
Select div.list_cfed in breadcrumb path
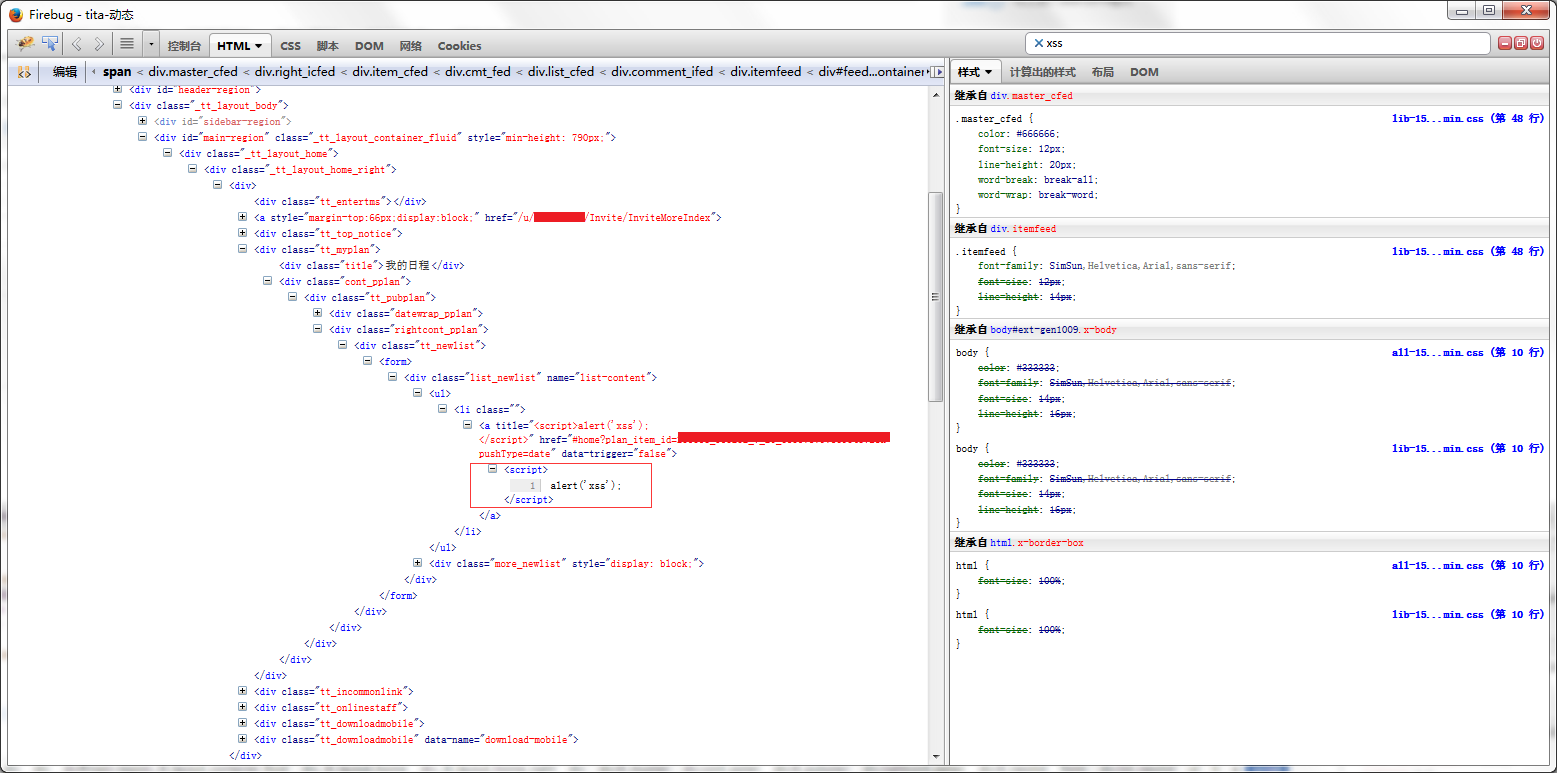tap(561, 72)
